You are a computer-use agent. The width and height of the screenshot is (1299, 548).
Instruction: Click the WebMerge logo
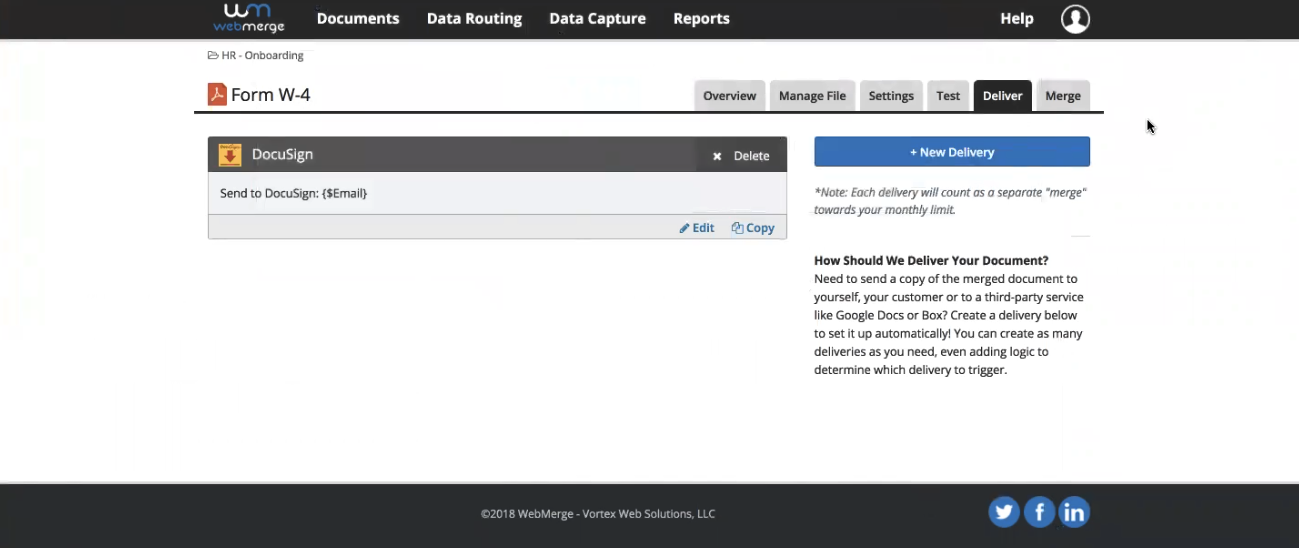[249, 18]
